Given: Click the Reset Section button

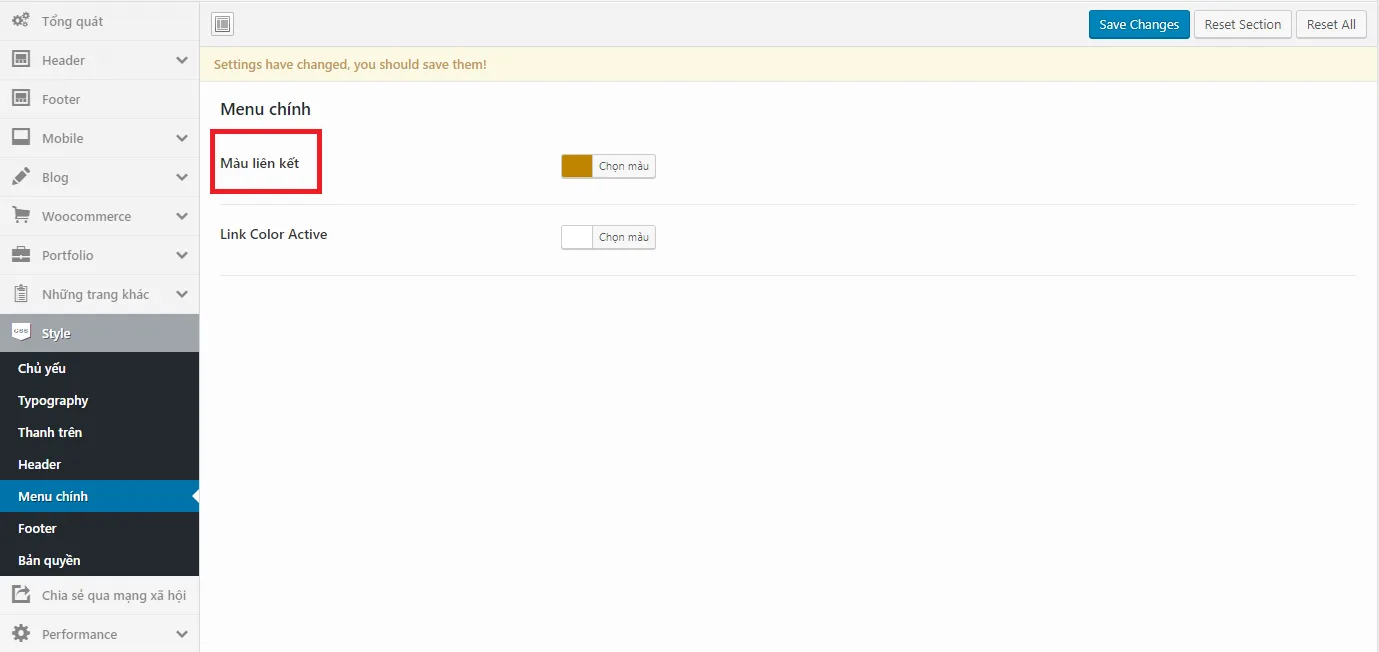Looking at the screenshot, I should pos(1242,24).
